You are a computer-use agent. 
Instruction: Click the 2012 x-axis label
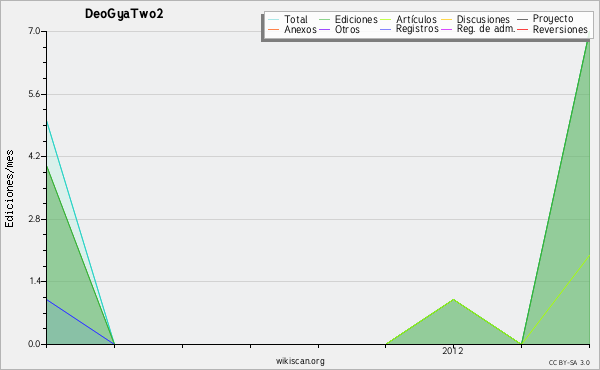tap(453, 351)
